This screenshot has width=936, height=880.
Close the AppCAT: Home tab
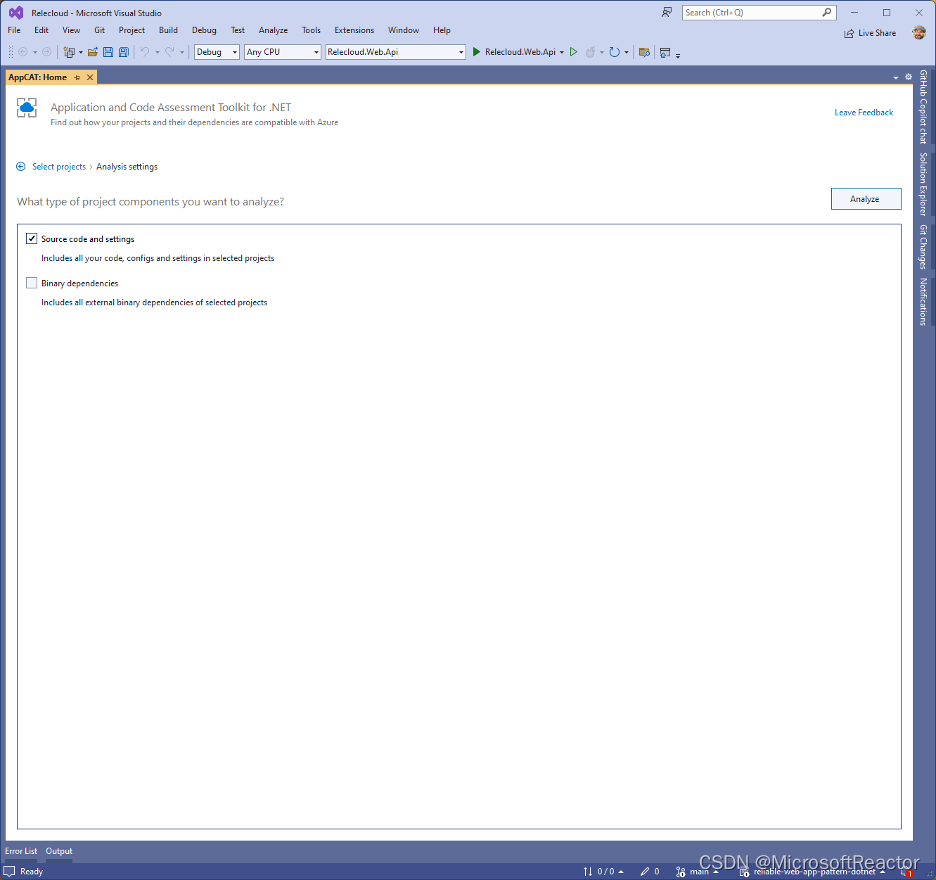tap(90, 77)
